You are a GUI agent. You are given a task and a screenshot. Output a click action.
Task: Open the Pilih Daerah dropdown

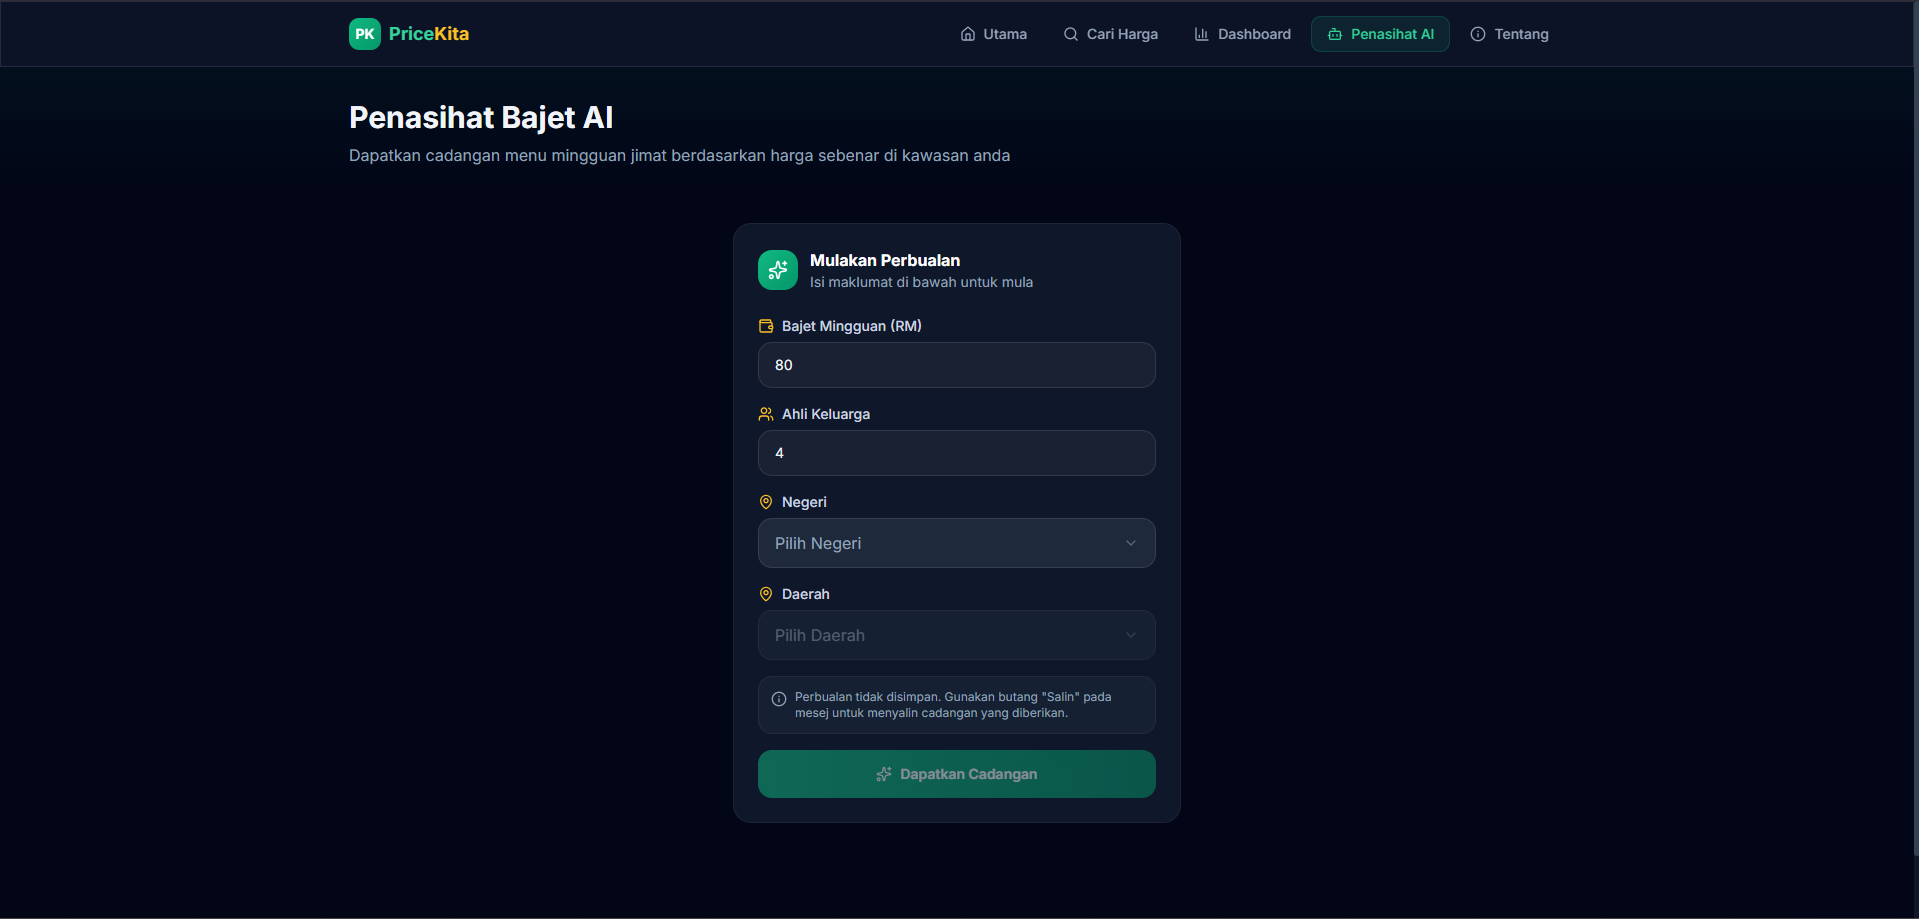click(x=956, y=635)
